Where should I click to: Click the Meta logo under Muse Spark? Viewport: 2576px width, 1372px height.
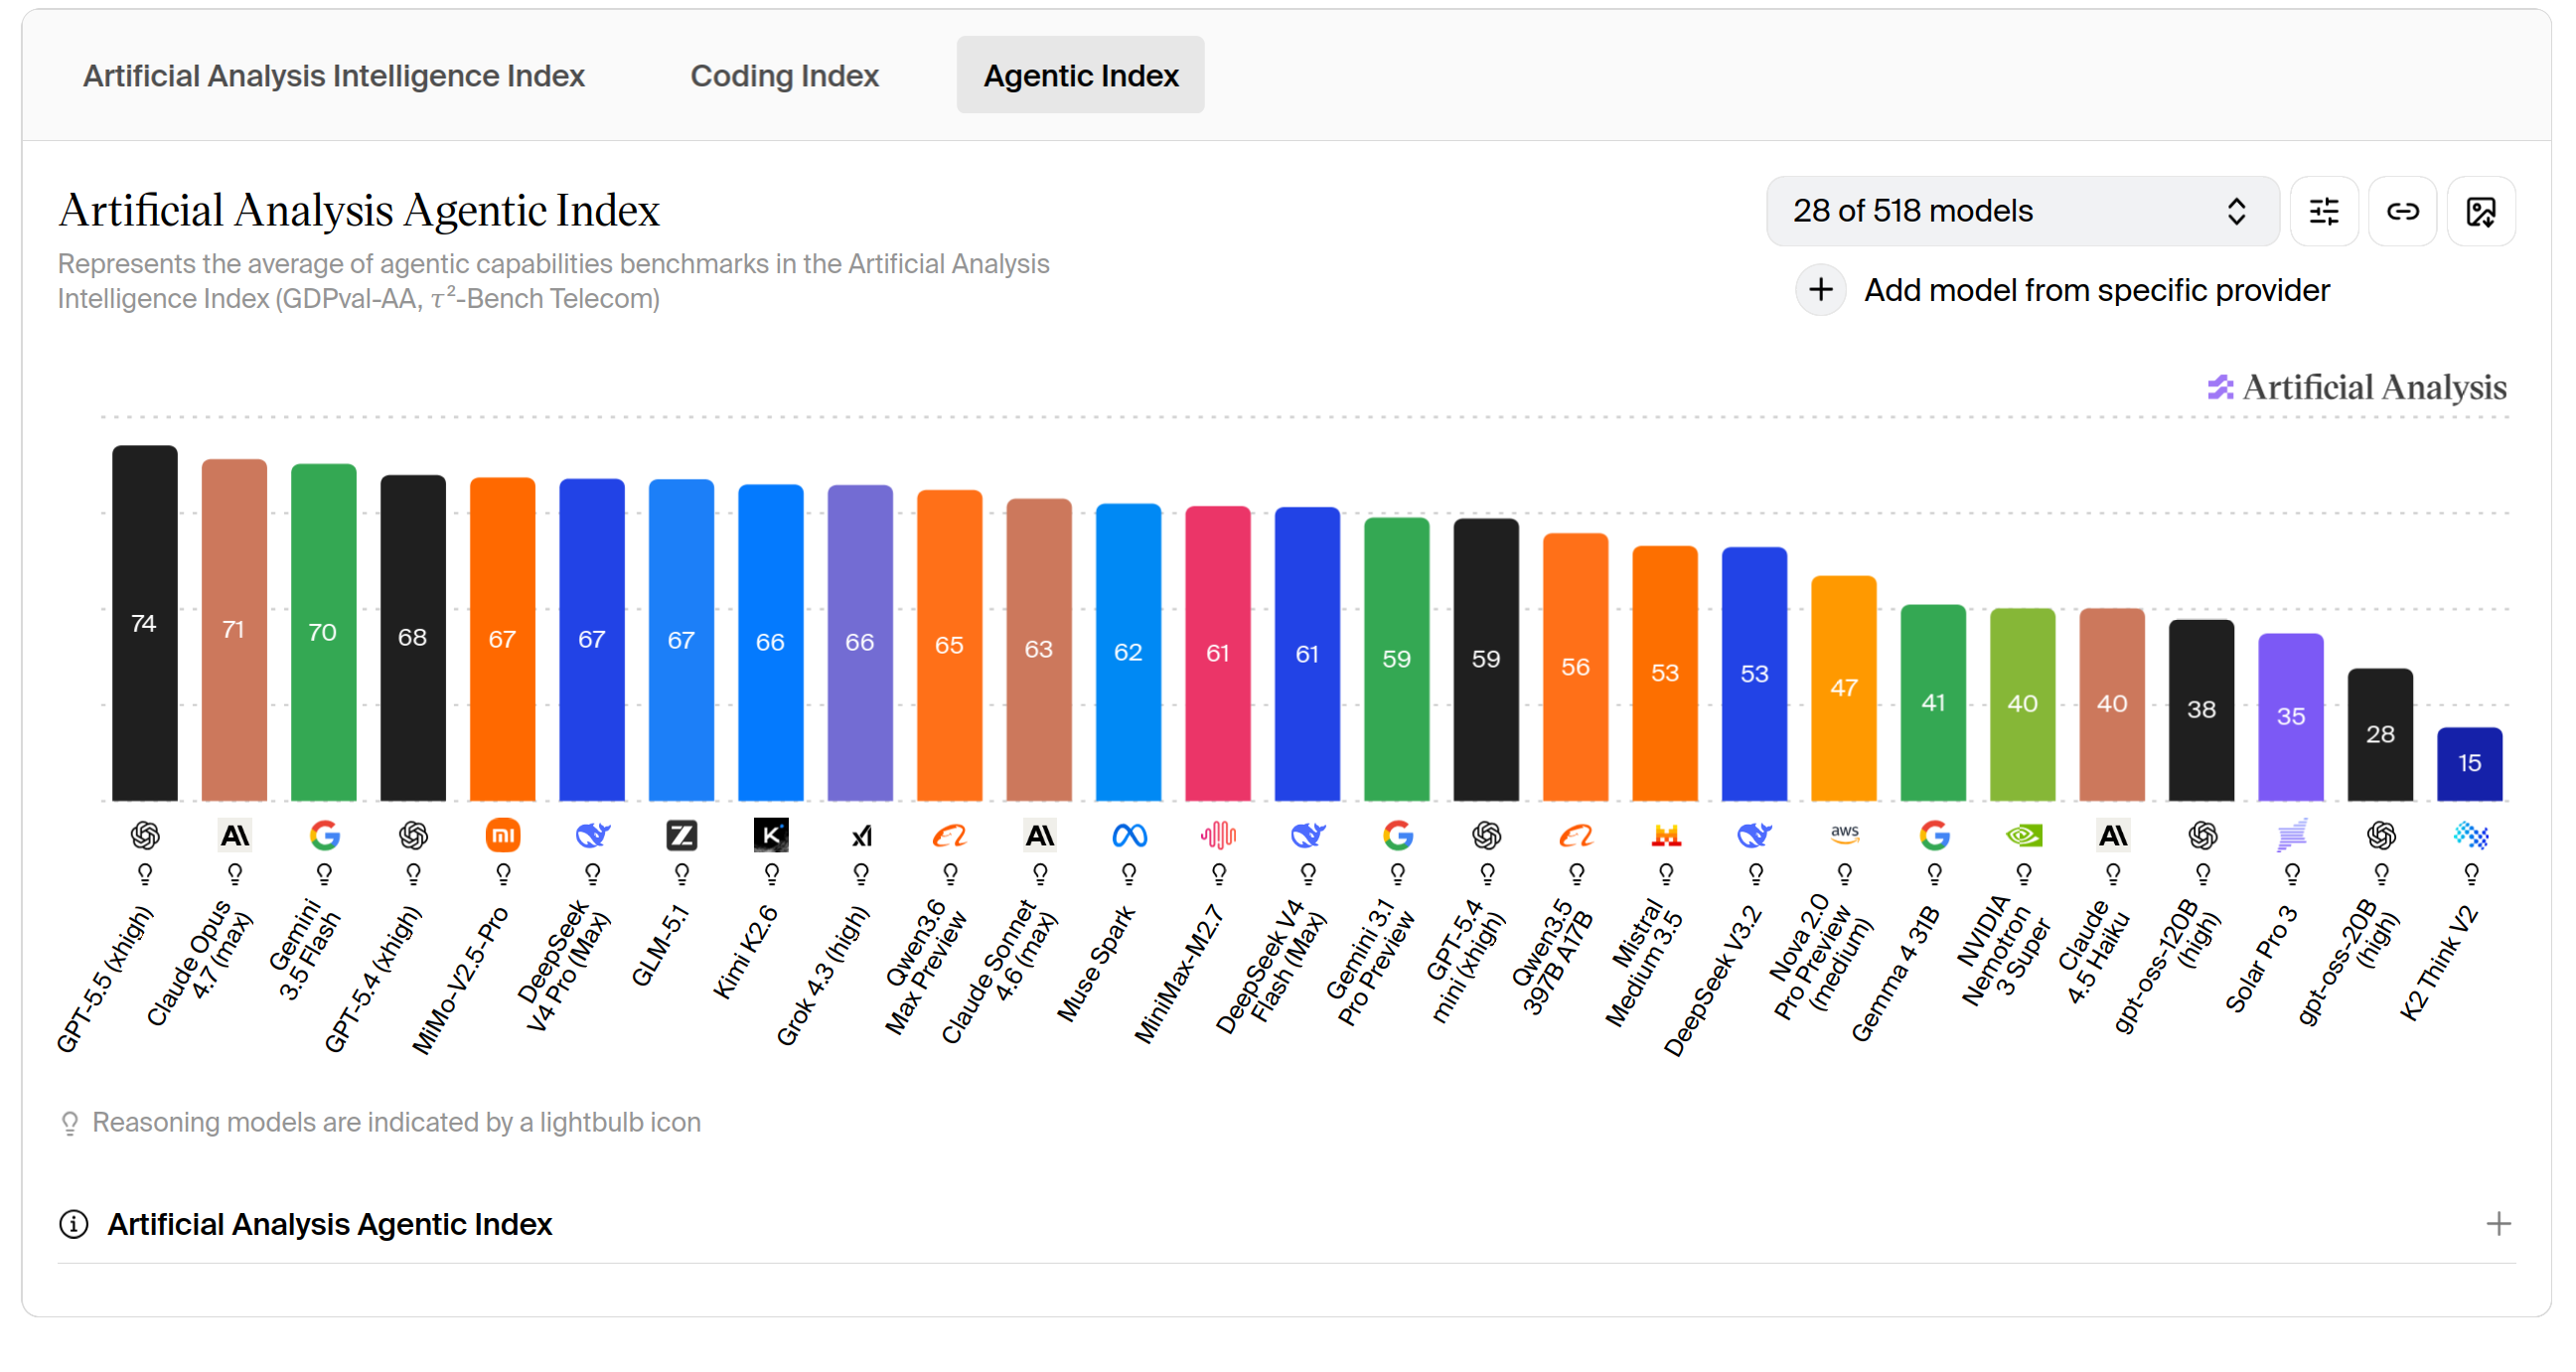(x=1129, y=835)
